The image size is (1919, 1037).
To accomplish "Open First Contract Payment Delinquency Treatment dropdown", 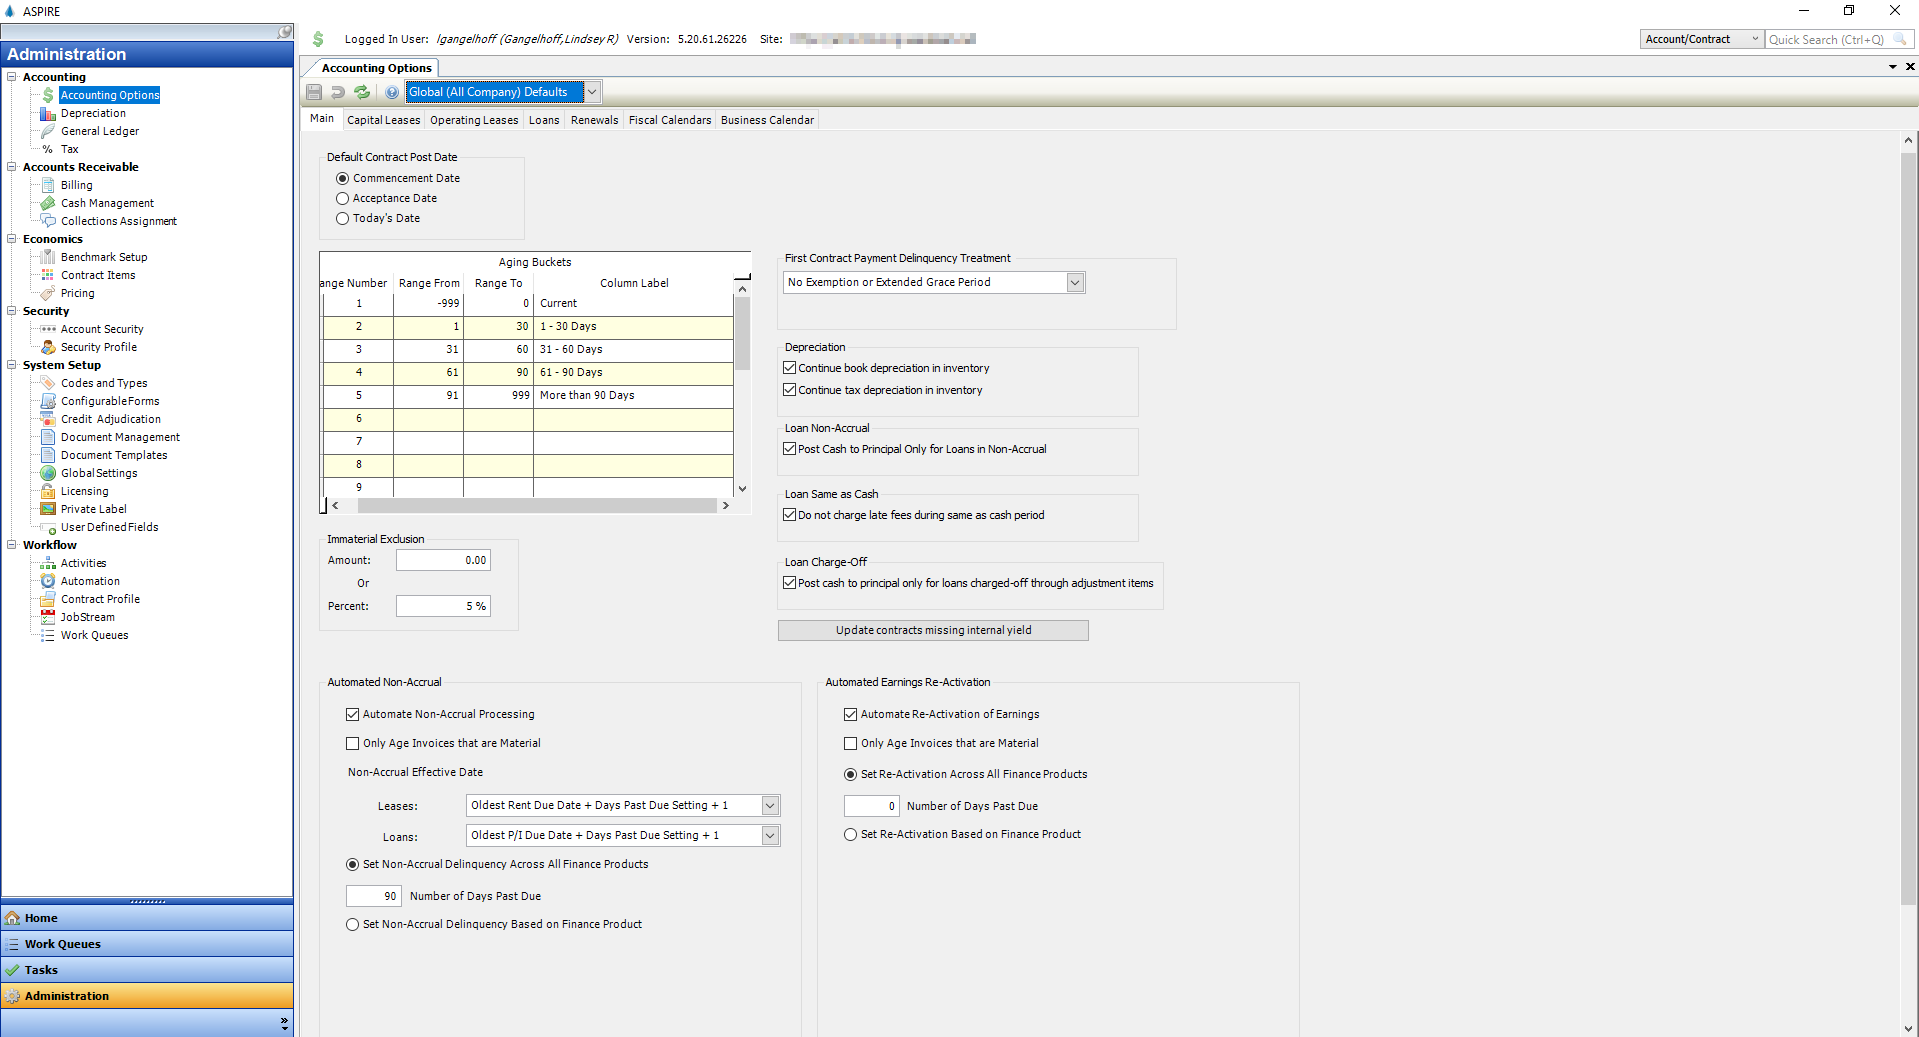I will click(x=1075, y=283).
